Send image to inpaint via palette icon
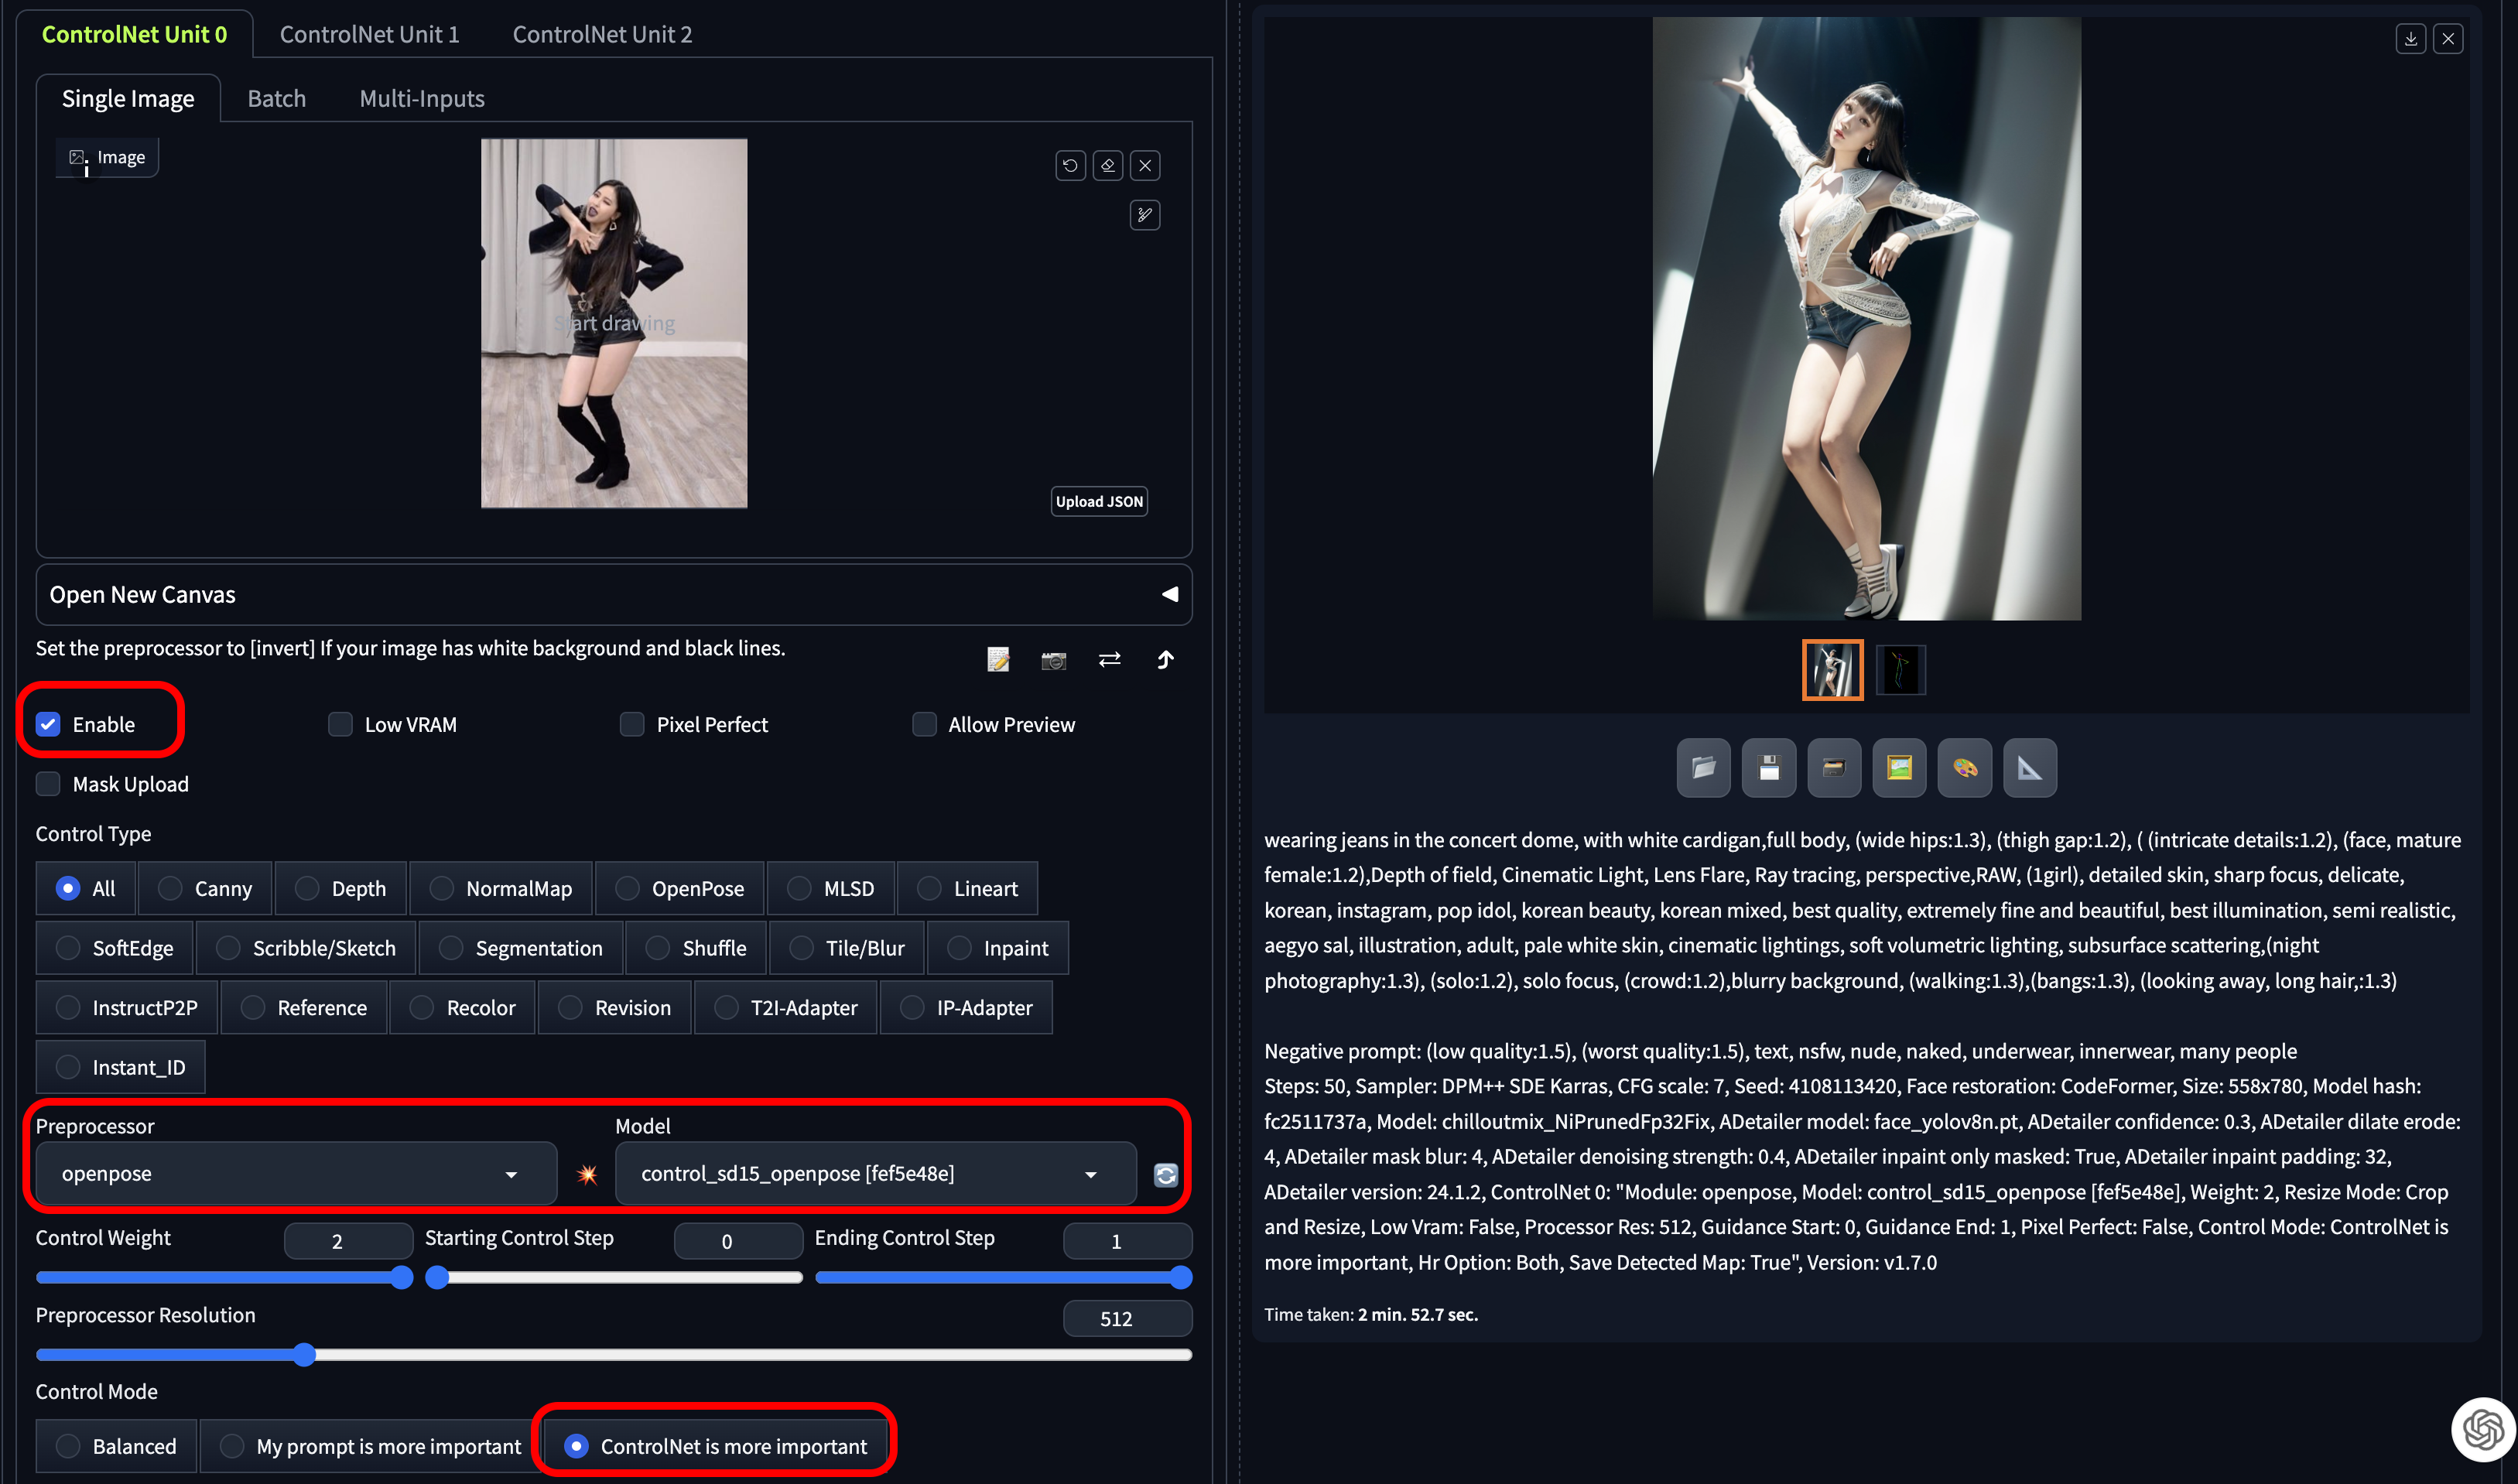Screen dimensions: 2518x1484 tap(1964, 768)
